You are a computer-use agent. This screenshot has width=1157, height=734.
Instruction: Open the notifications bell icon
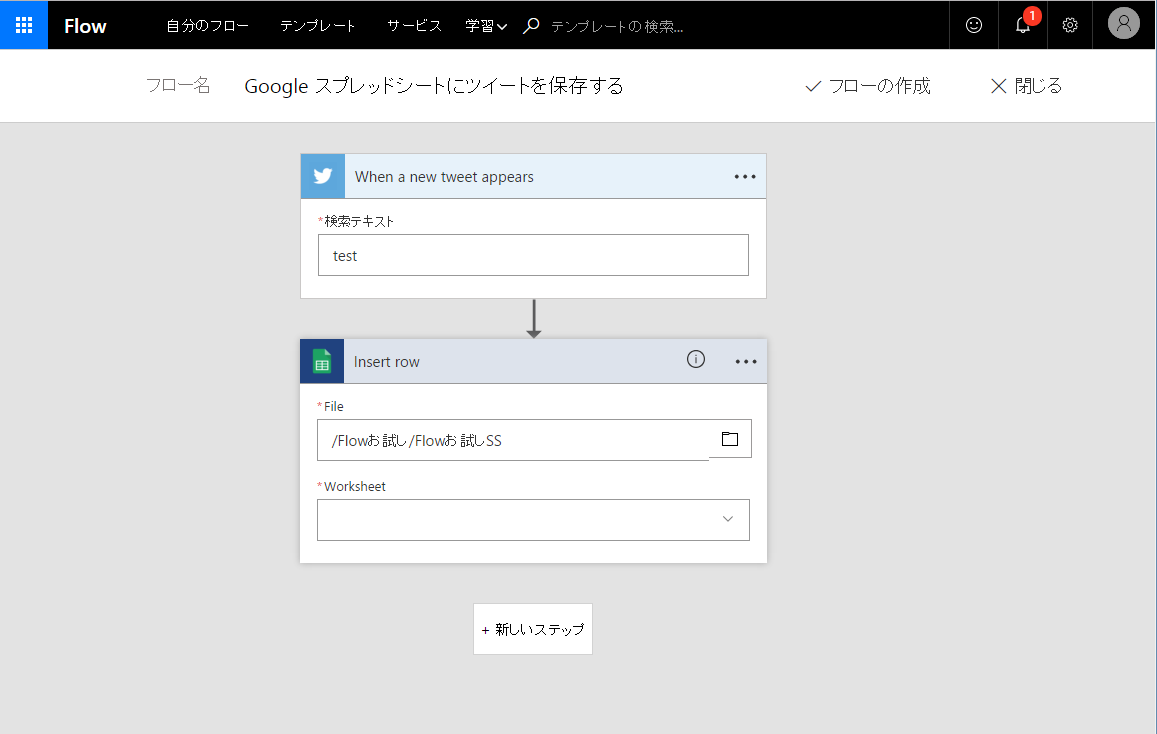[x=1023, y=25]
